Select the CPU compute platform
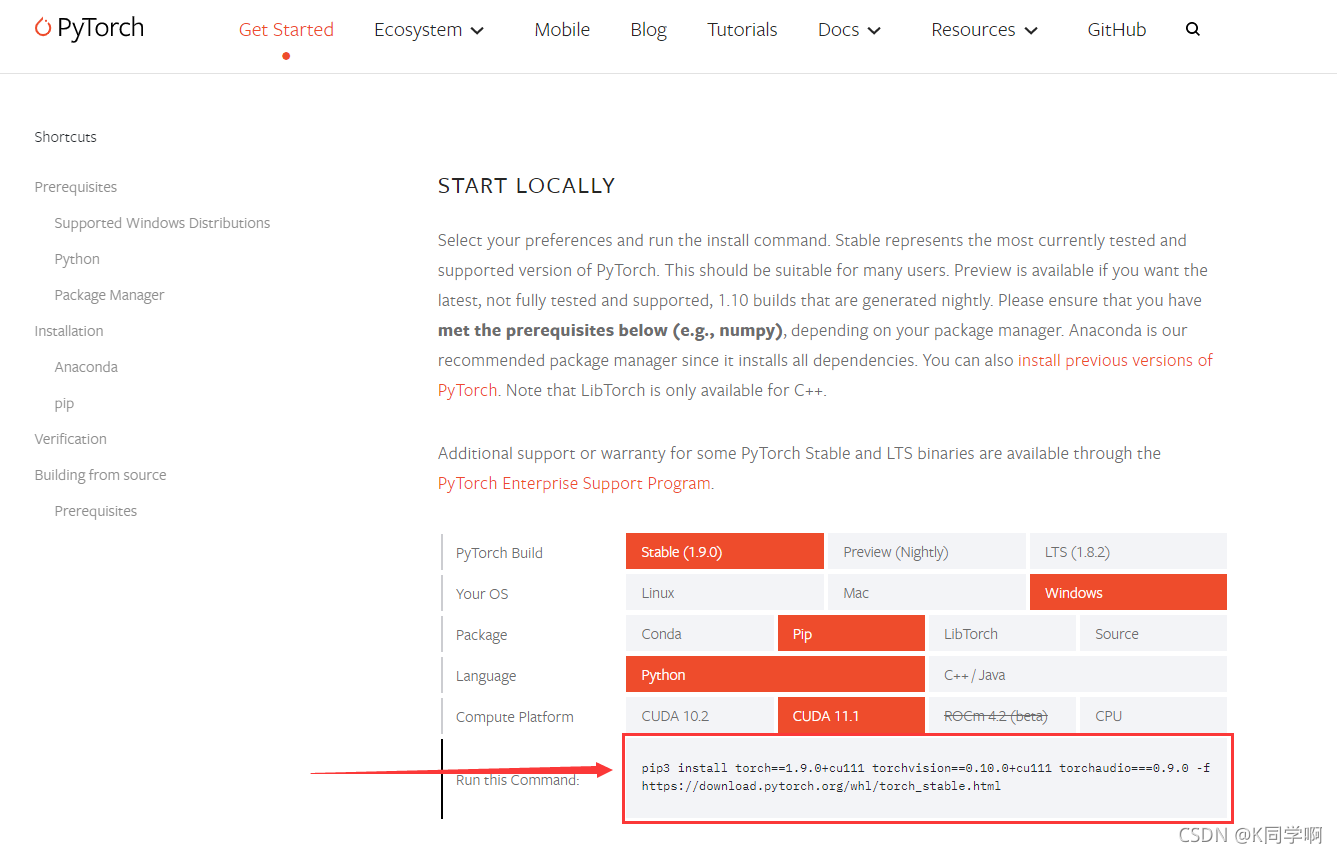Image resolution: width=1337 pixels, height=853 pixels. (x=1153, y=715)
